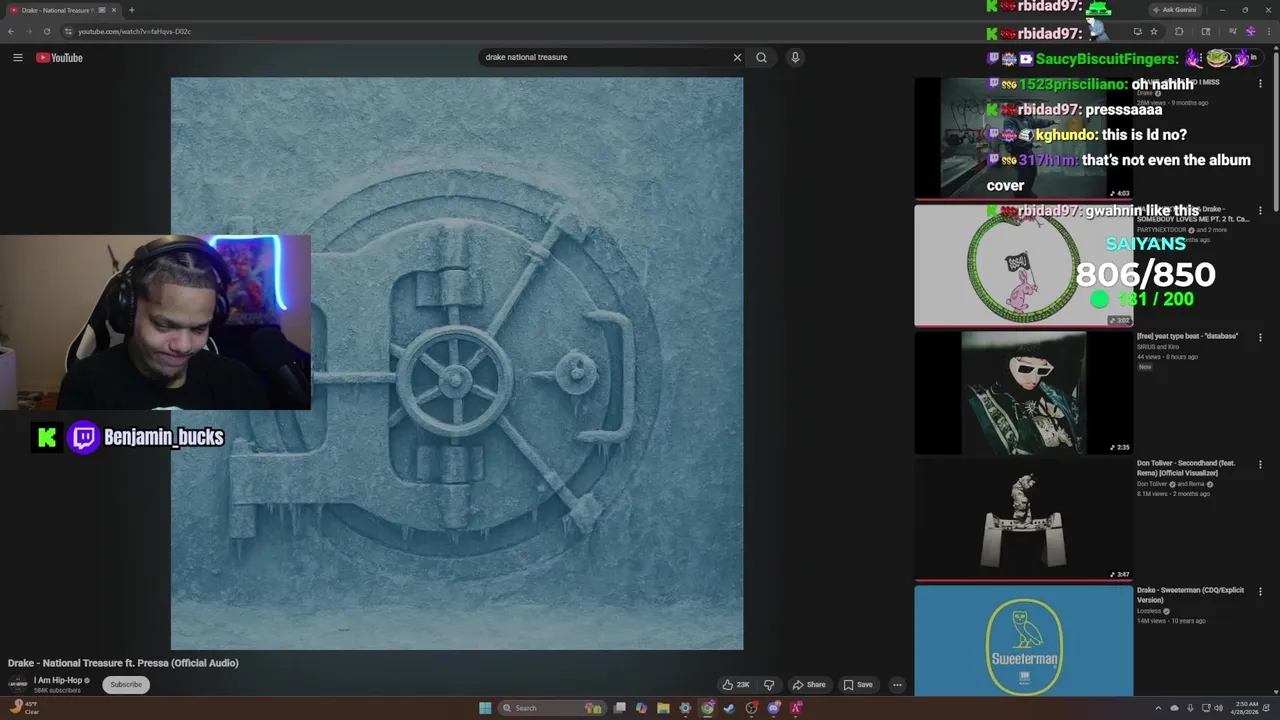Reload the YouTube page

tap(46, 31)
